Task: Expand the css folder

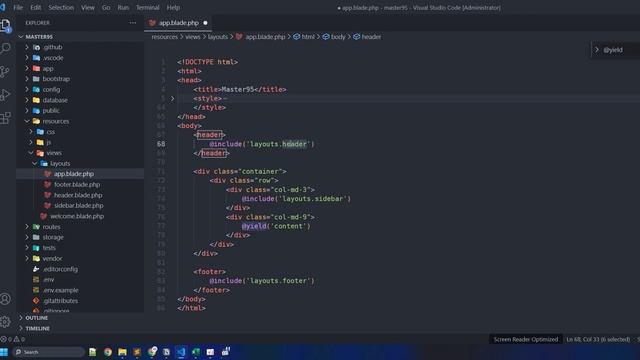Action: 31,132
